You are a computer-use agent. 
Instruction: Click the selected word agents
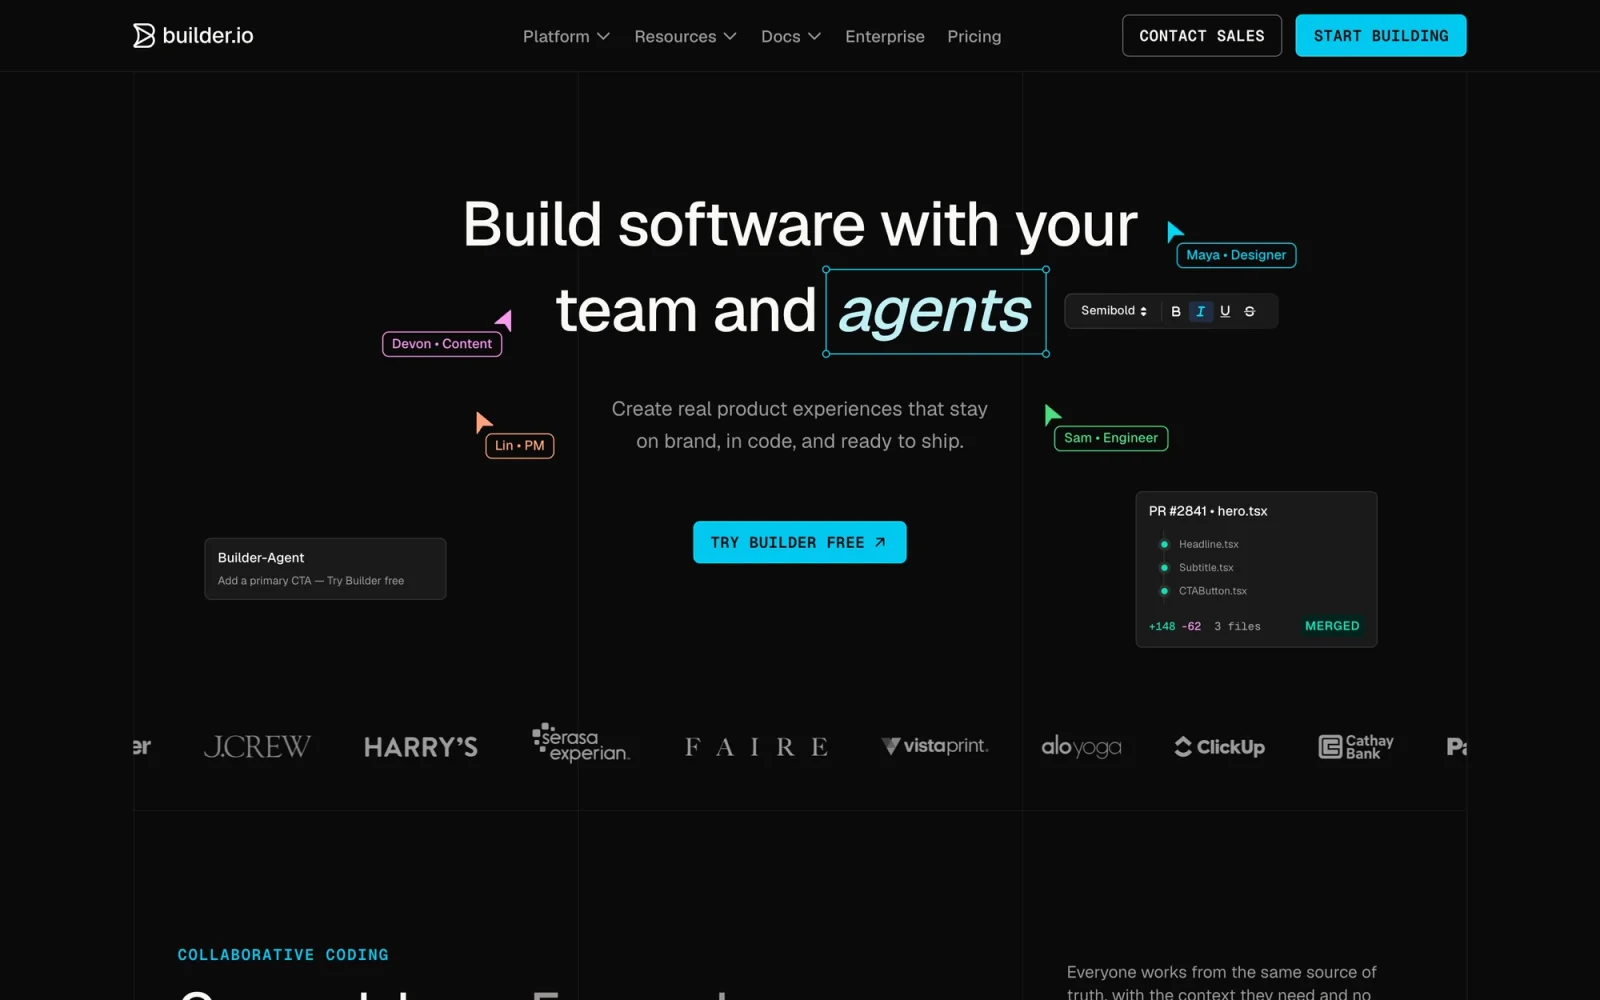[x=935, y=311]
